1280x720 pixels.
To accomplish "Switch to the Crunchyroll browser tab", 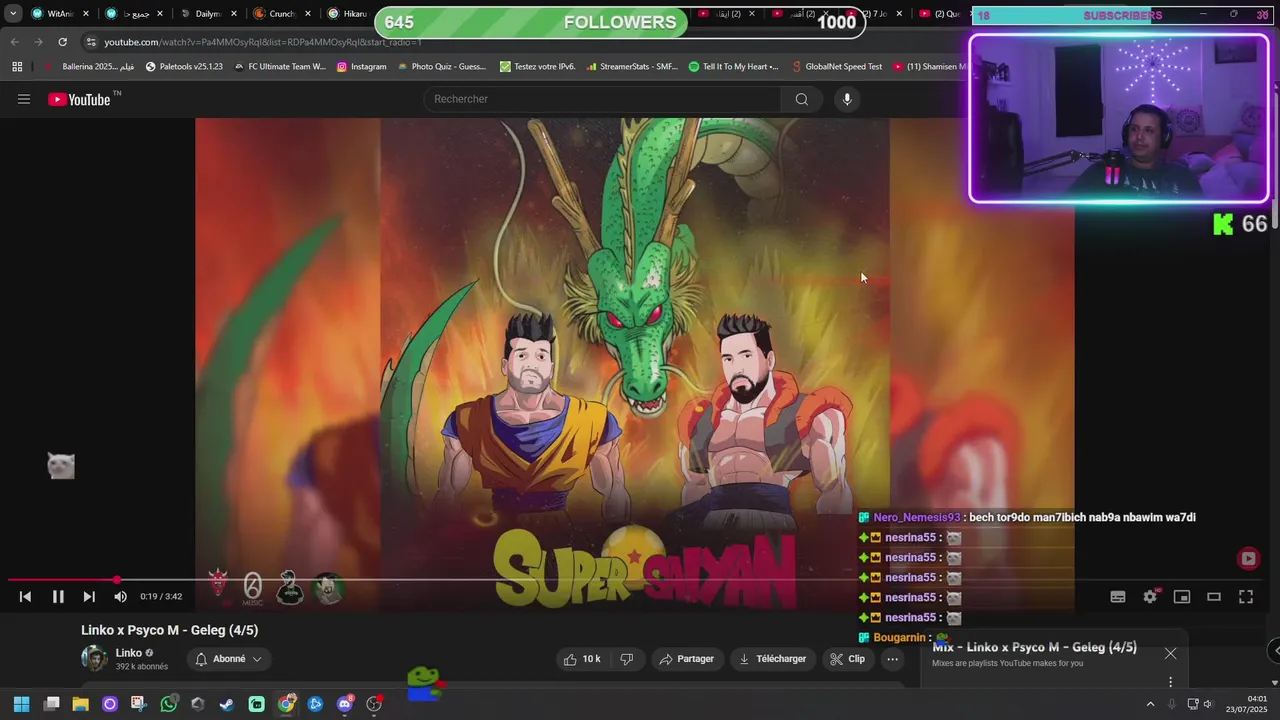I will (x=280, y=14).
